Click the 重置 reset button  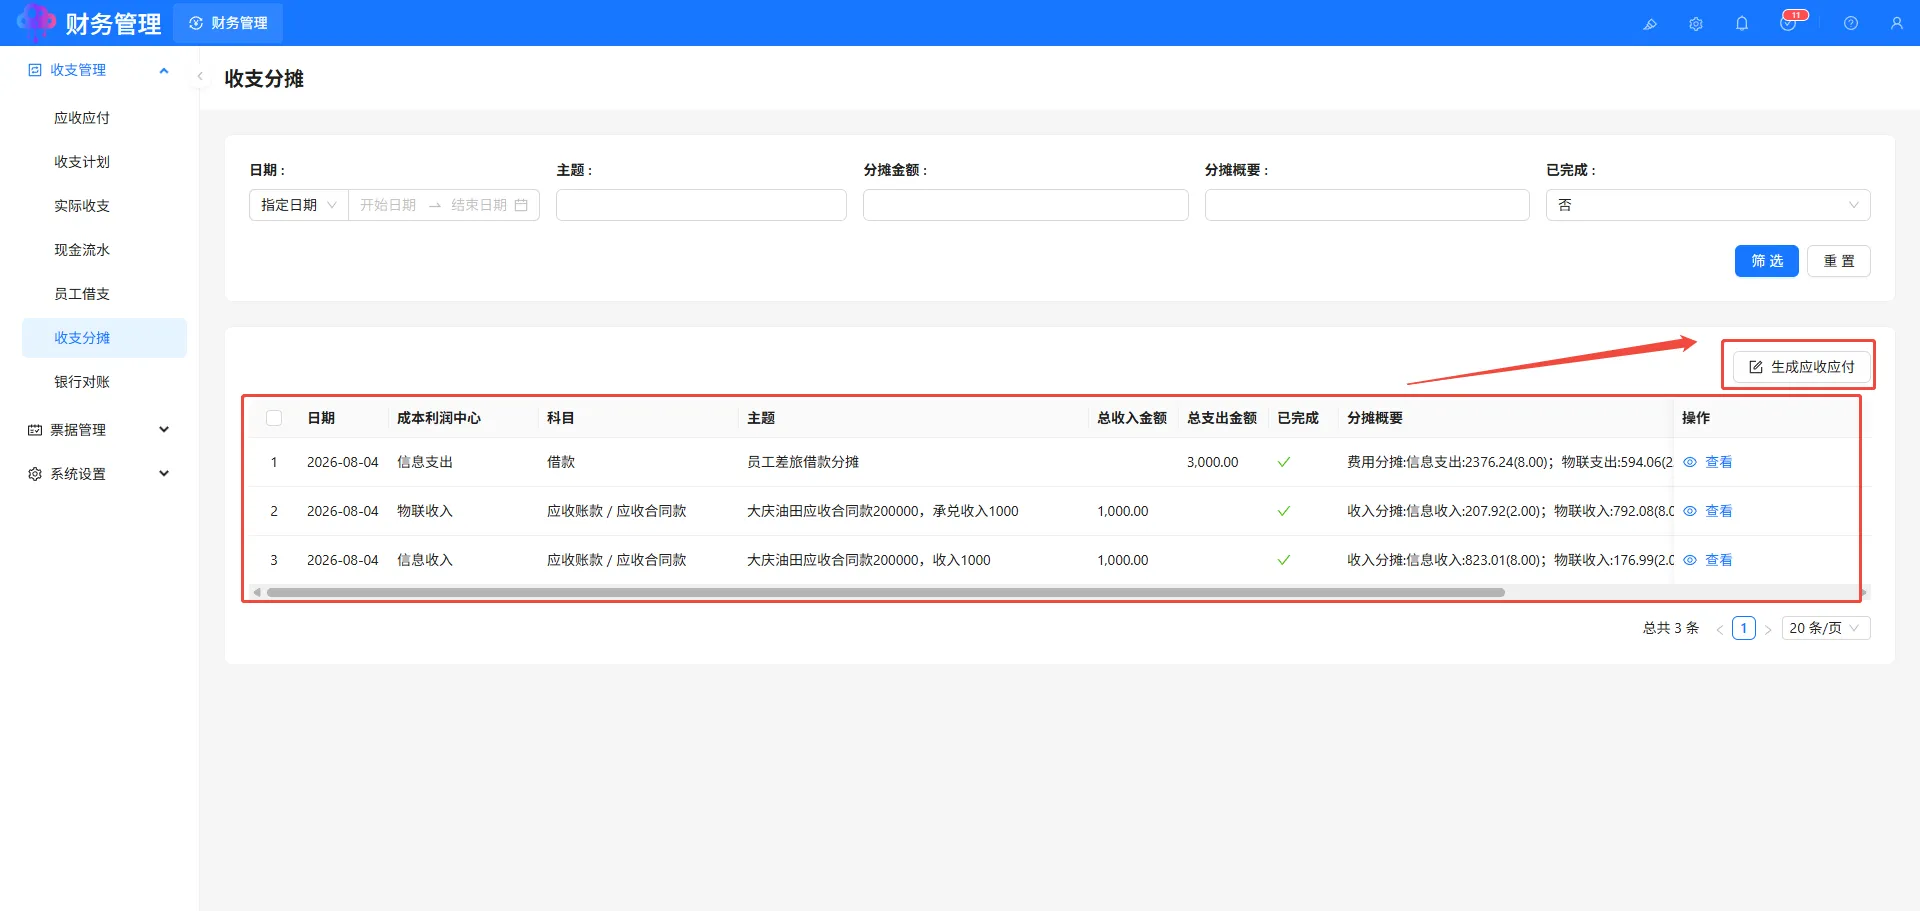(x=1838, y=261)
